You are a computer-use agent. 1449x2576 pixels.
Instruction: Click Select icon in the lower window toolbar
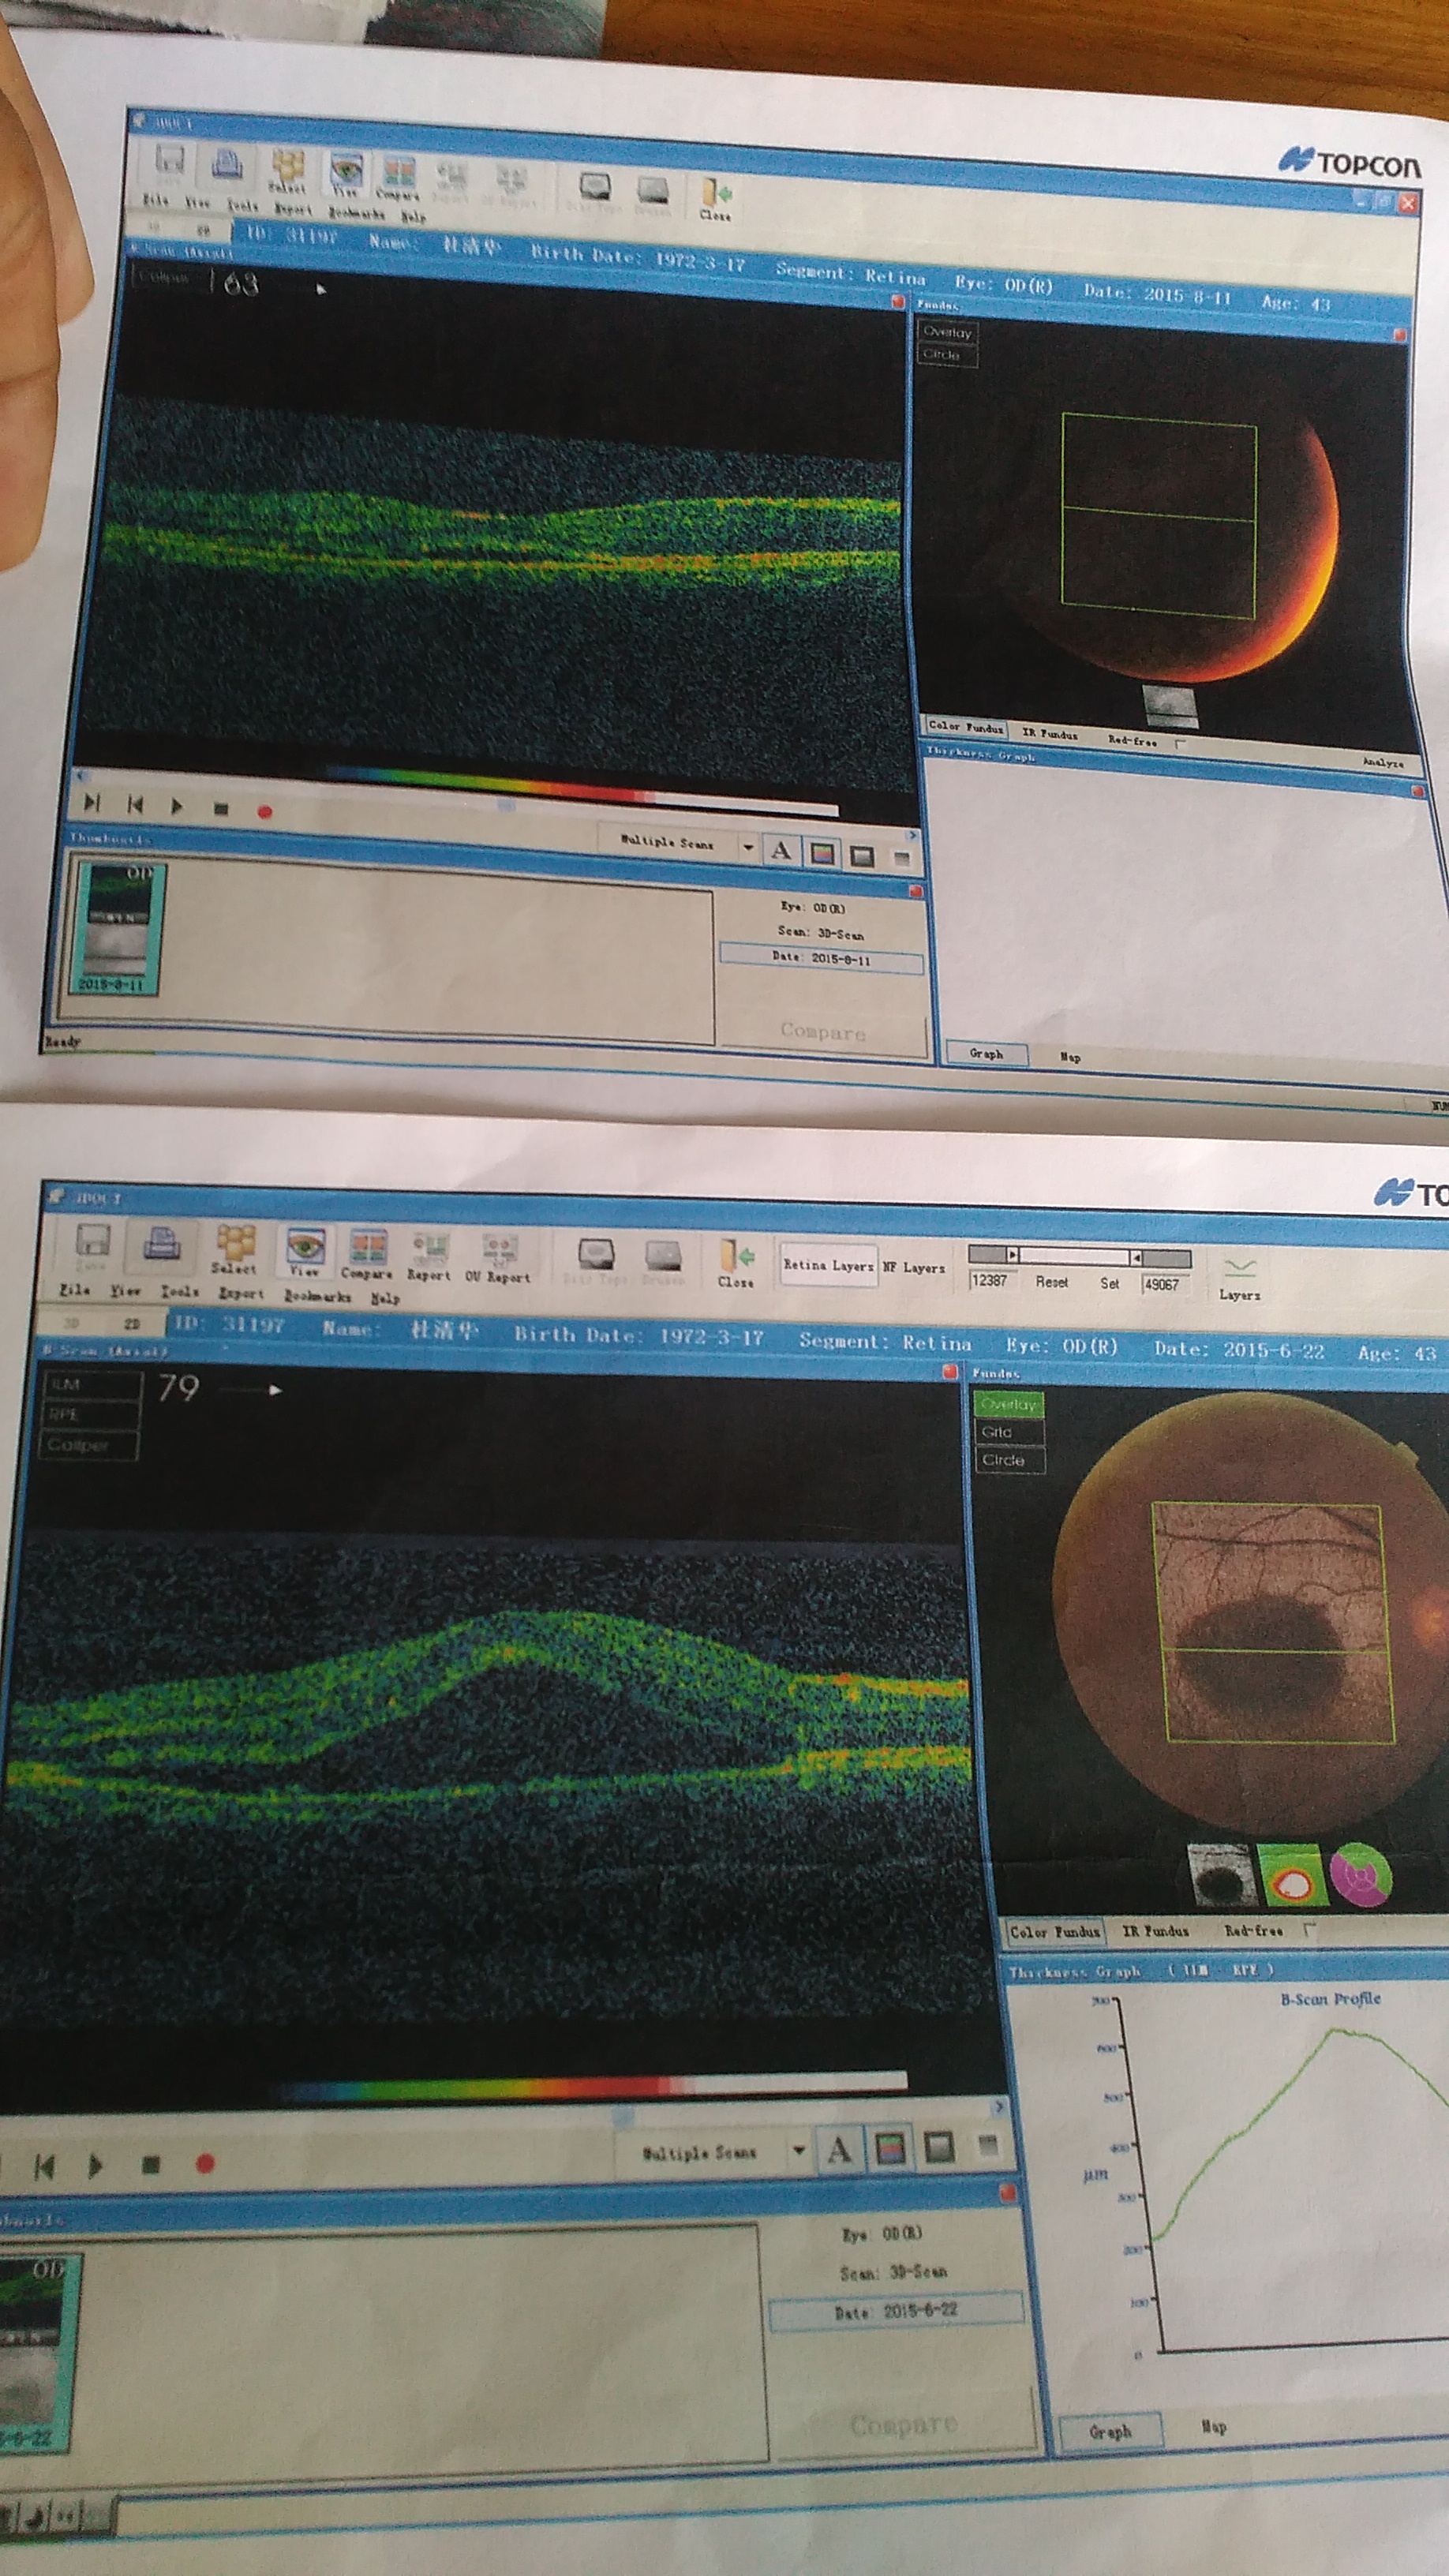(234, 1245)
